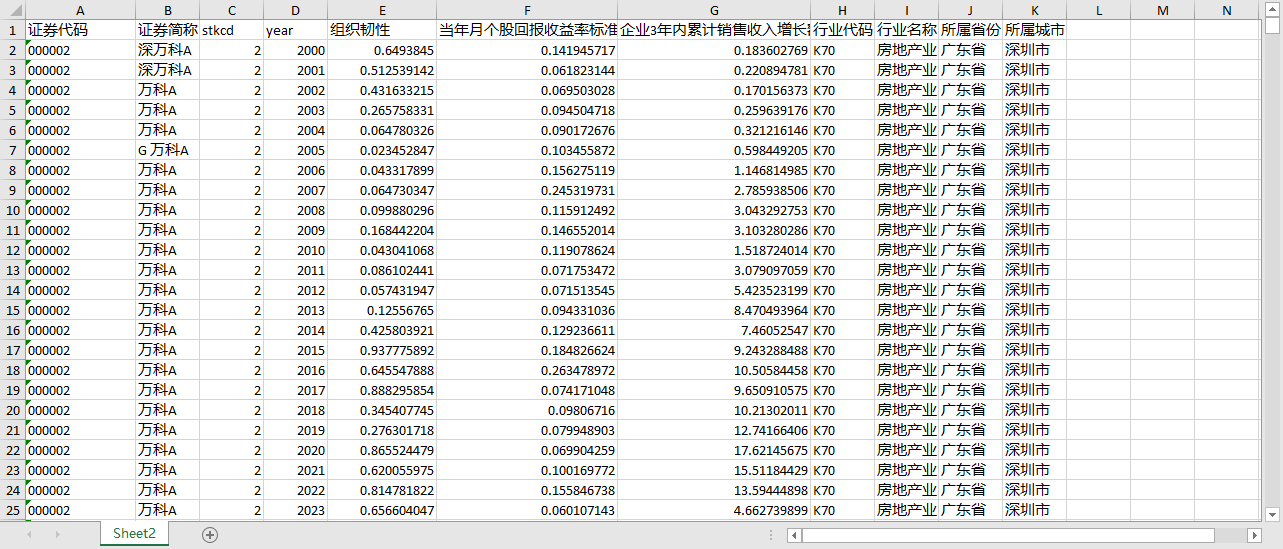The width and height of the screenshot is (1283, 549).
Task: Click the vertical scrollbar down arrow
Action: click(x=1273, y=515)
